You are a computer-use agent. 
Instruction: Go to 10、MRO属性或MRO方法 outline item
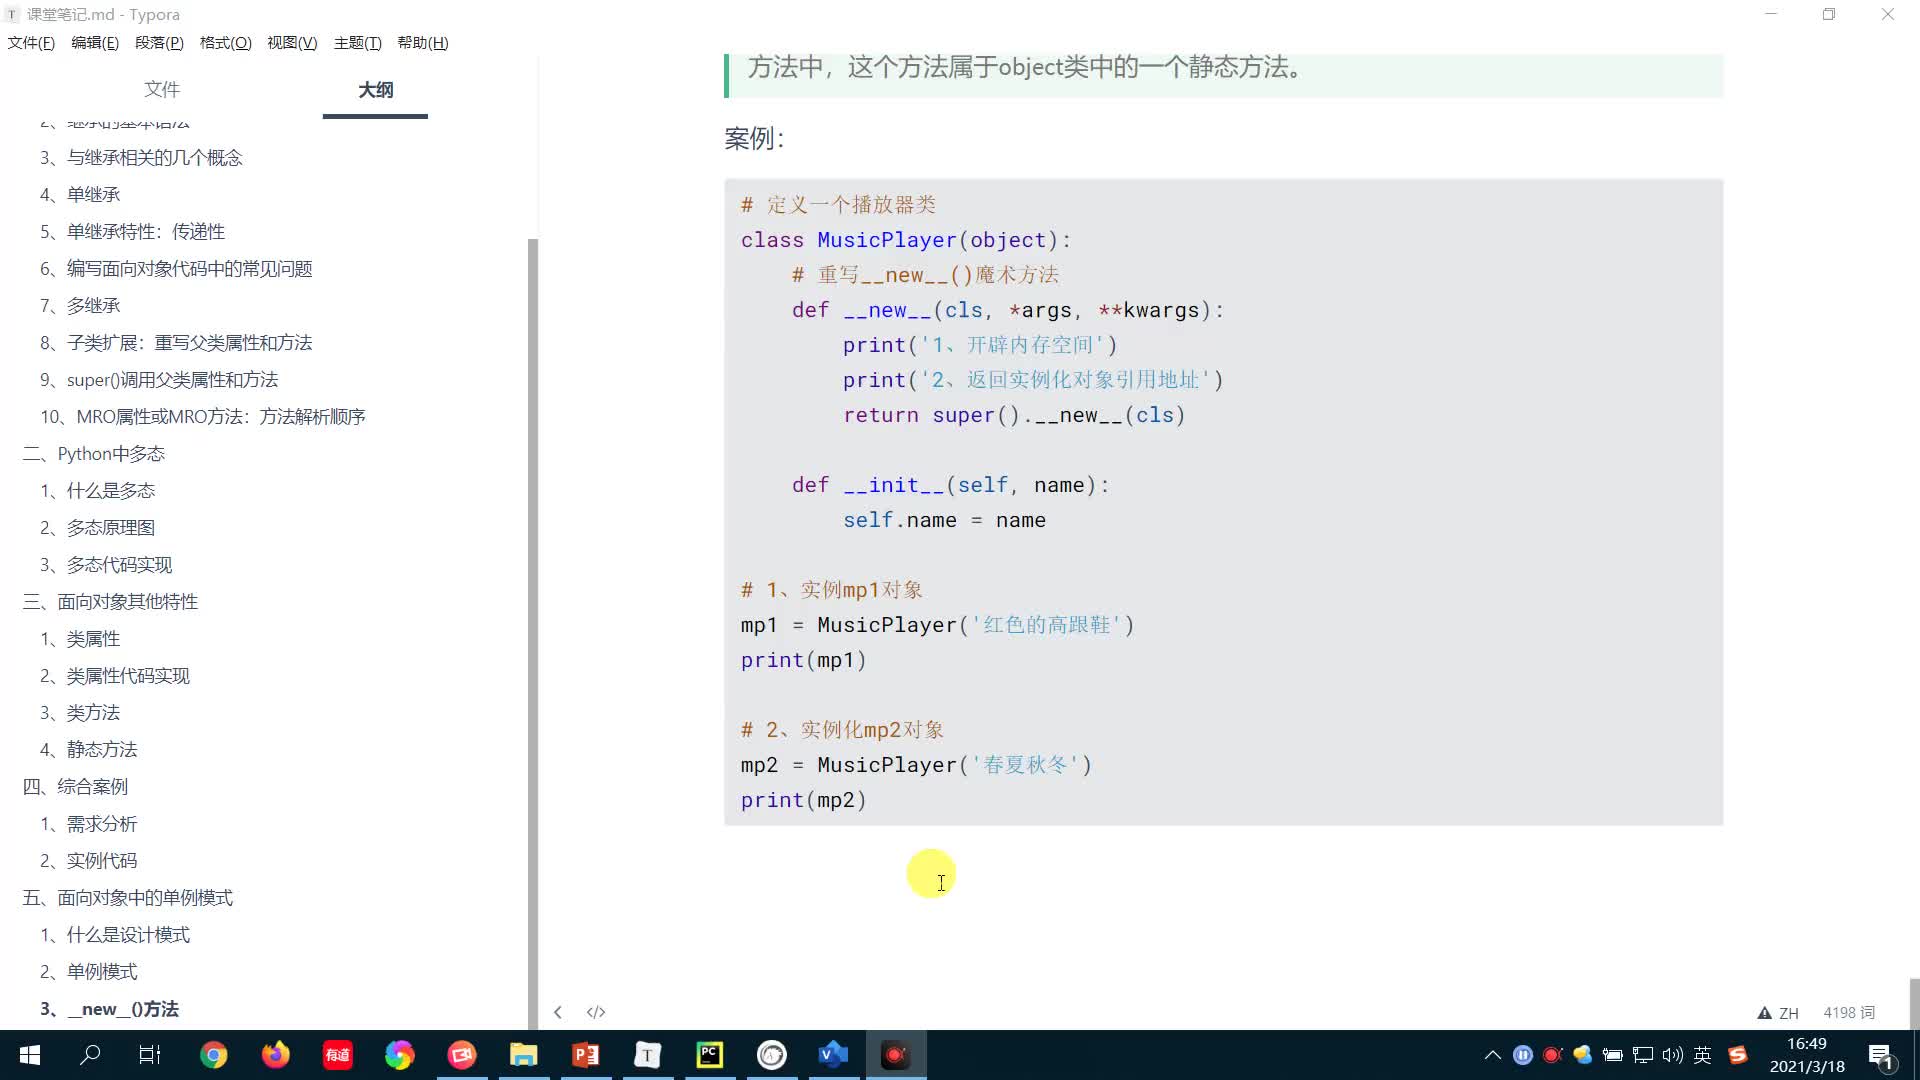(203, 417)
